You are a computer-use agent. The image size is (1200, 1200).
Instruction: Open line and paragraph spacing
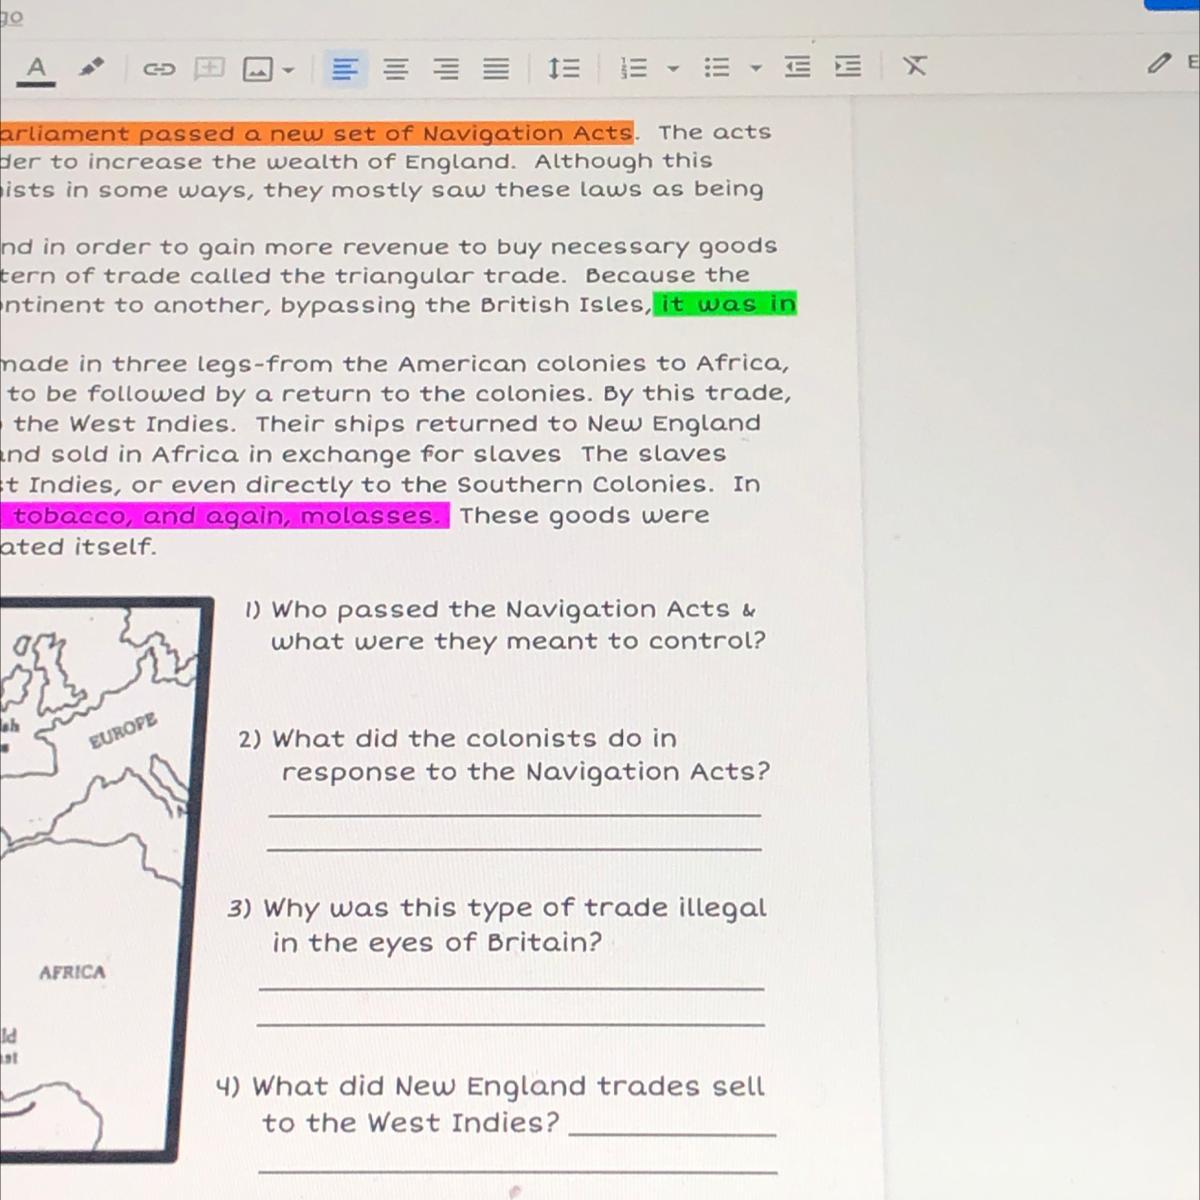pyautogui.click(x=564, y=68)
